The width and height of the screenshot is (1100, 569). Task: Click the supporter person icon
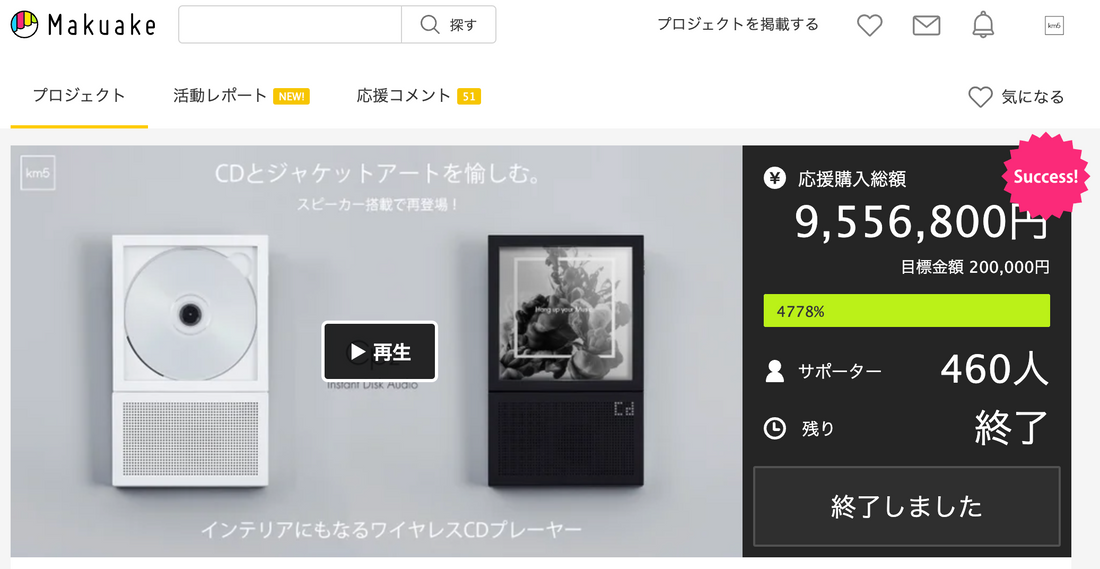(774, 371)
